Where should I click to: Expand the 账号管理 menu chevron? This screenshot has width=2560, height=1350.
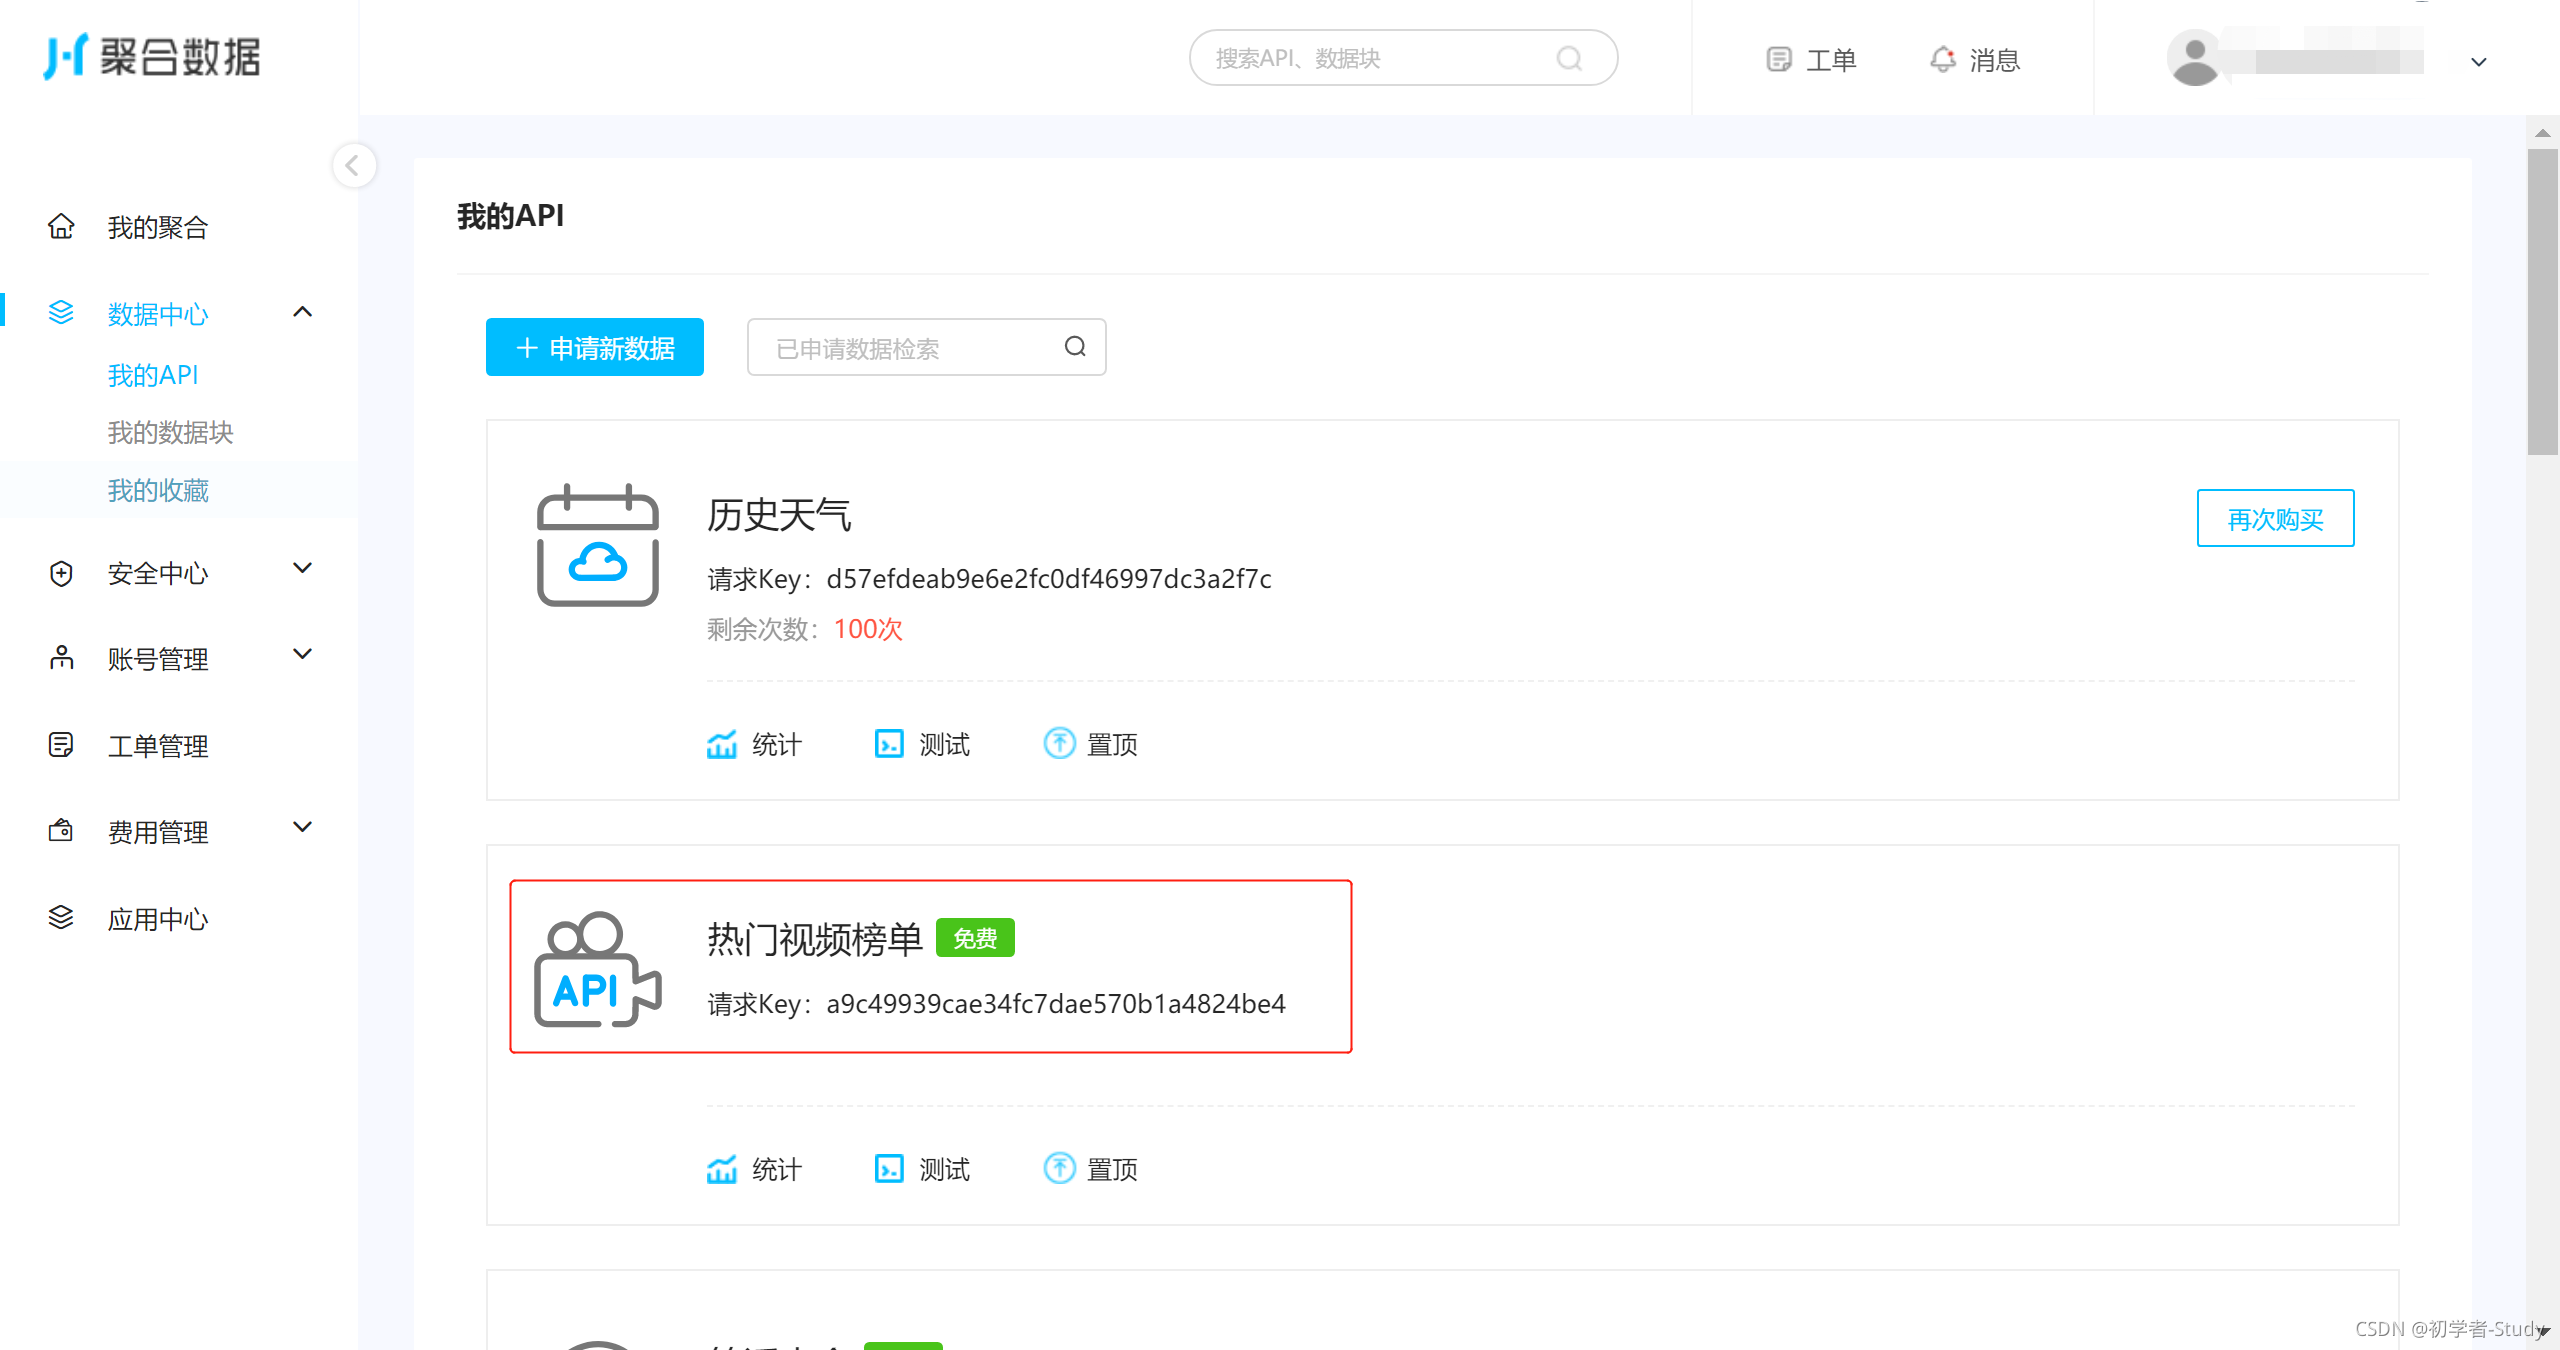pos(303,654)
